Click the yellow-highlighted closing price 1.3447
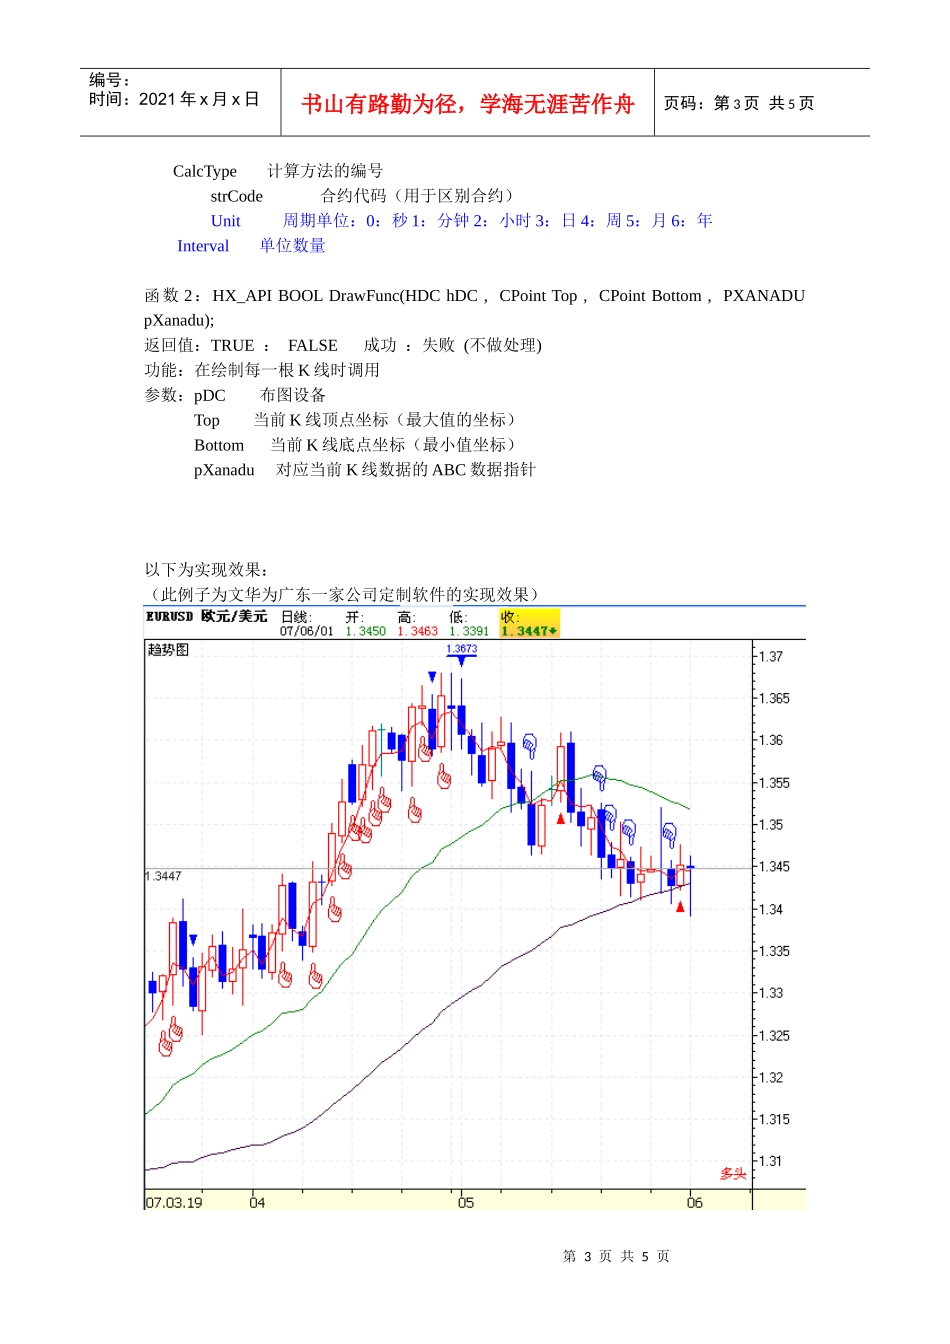 (x=529, y=631)
